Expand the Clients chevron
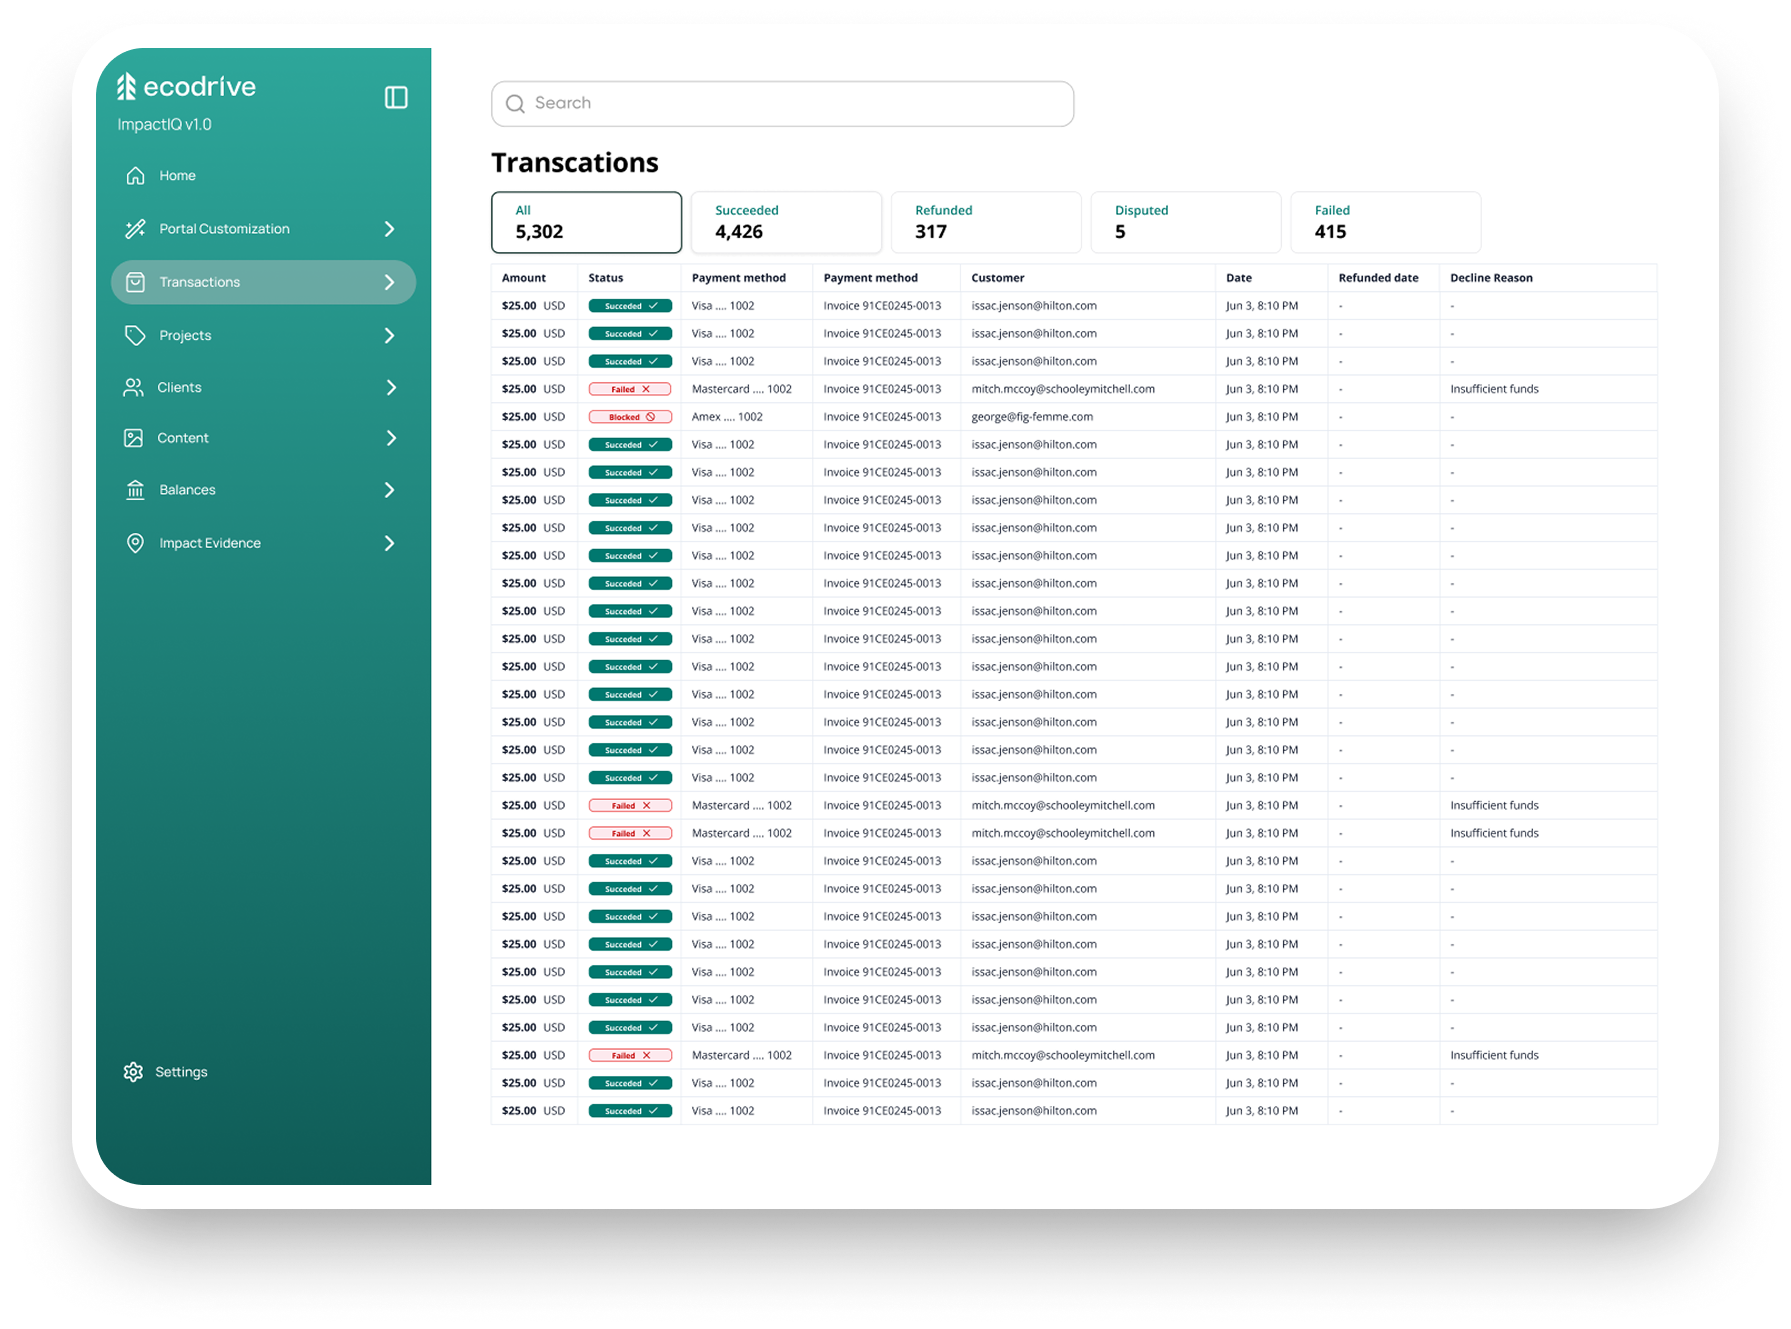 (x=391, y=387)
